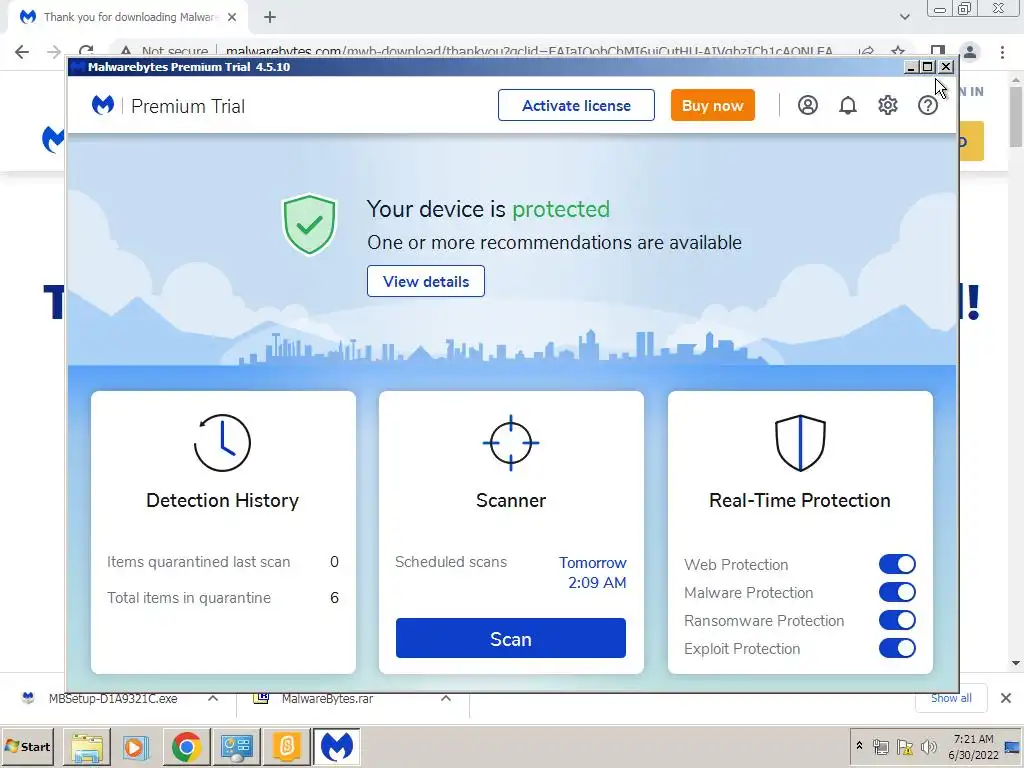This screenshot has height=768, width=1024.
Task: Click the Chrome page vertical scrollbar thumb
Action: point(1016,118)
